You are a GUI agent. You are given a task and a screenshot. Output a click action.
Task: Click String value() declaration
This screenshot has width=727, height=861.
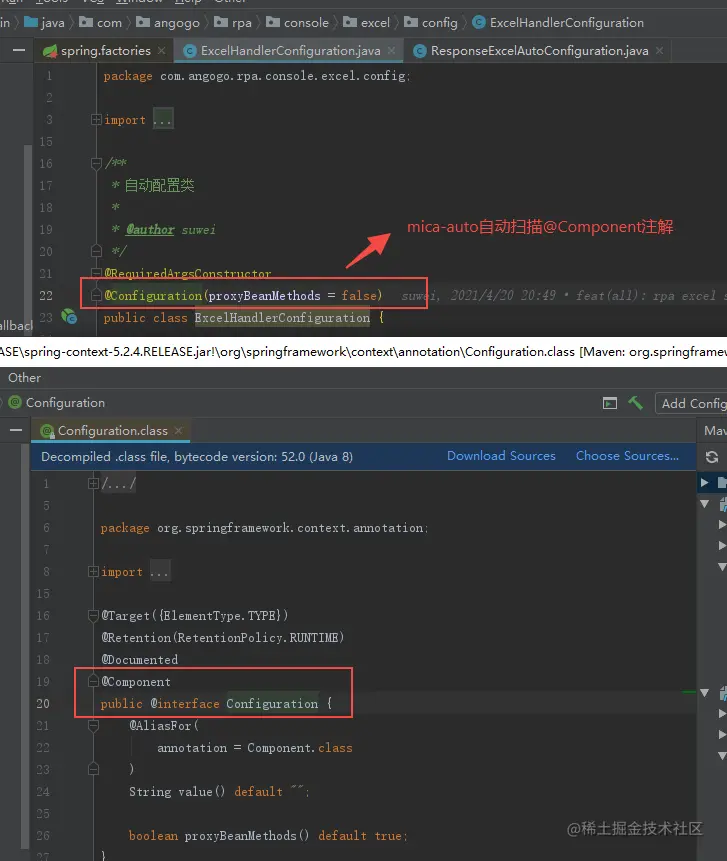click(x=219, y=791)
